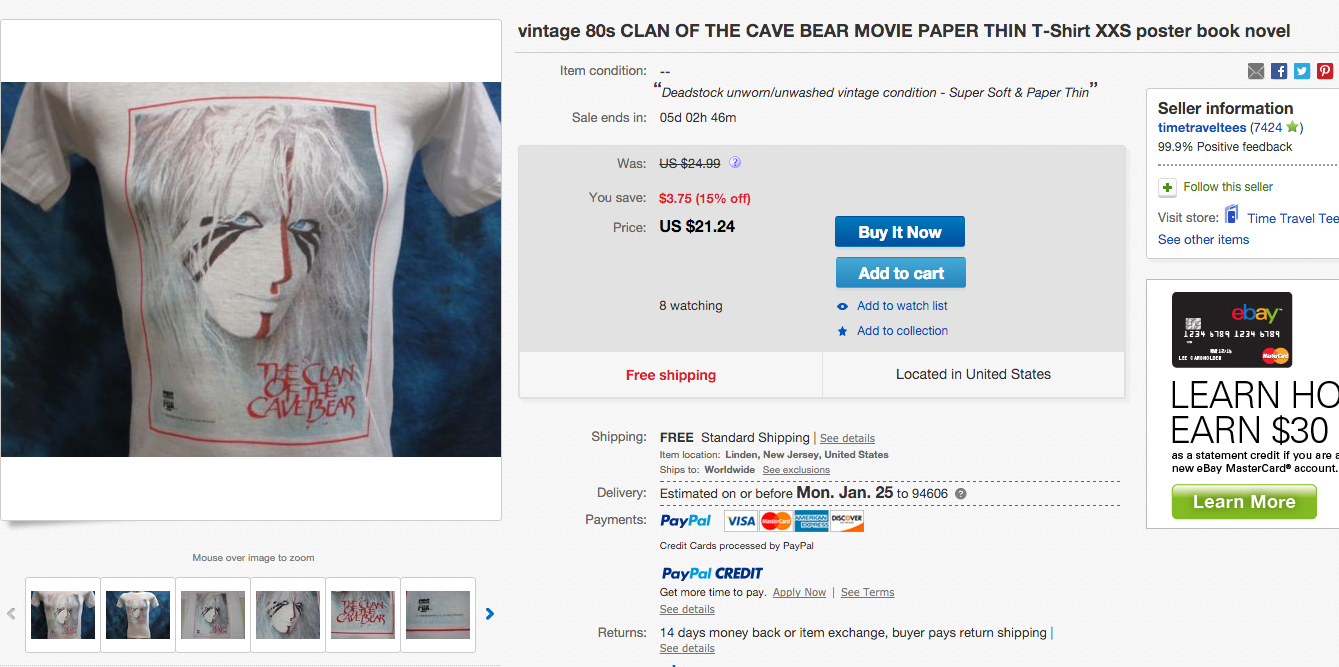Show next thumbnails with right arrow
This screenshot has height=667, width=1339.
pos(490,614)
